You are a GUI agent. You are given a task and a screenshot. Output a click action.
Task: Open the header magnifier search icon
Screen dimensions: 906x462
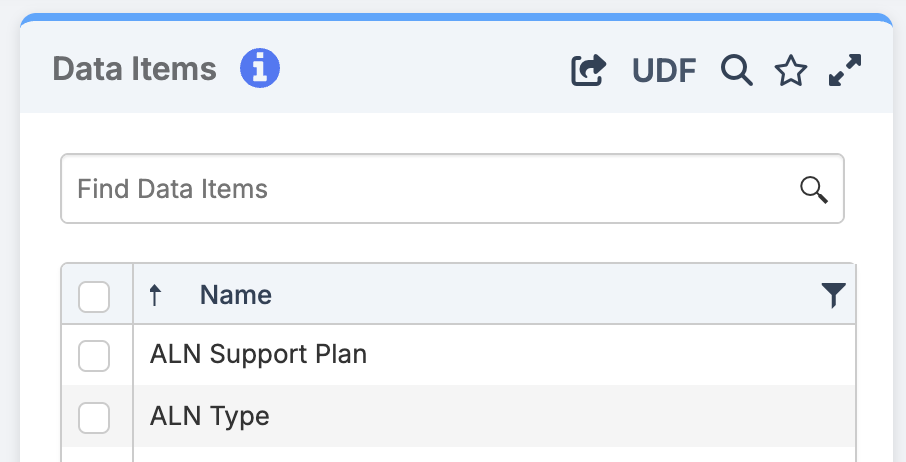point(737,70)
